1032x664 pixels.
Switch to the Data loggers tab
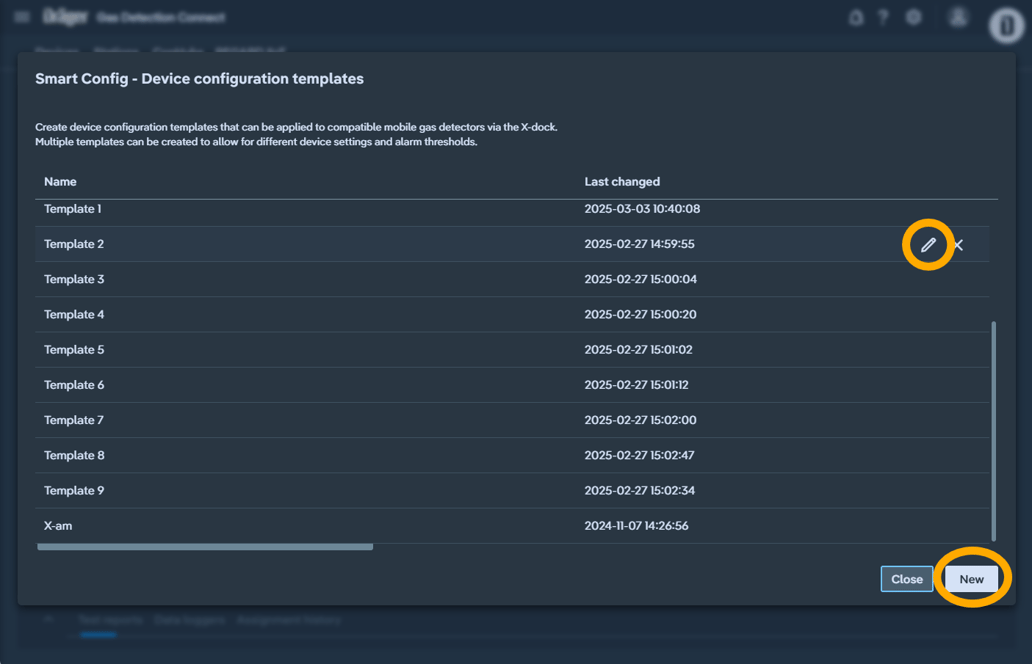coord(188,621)
